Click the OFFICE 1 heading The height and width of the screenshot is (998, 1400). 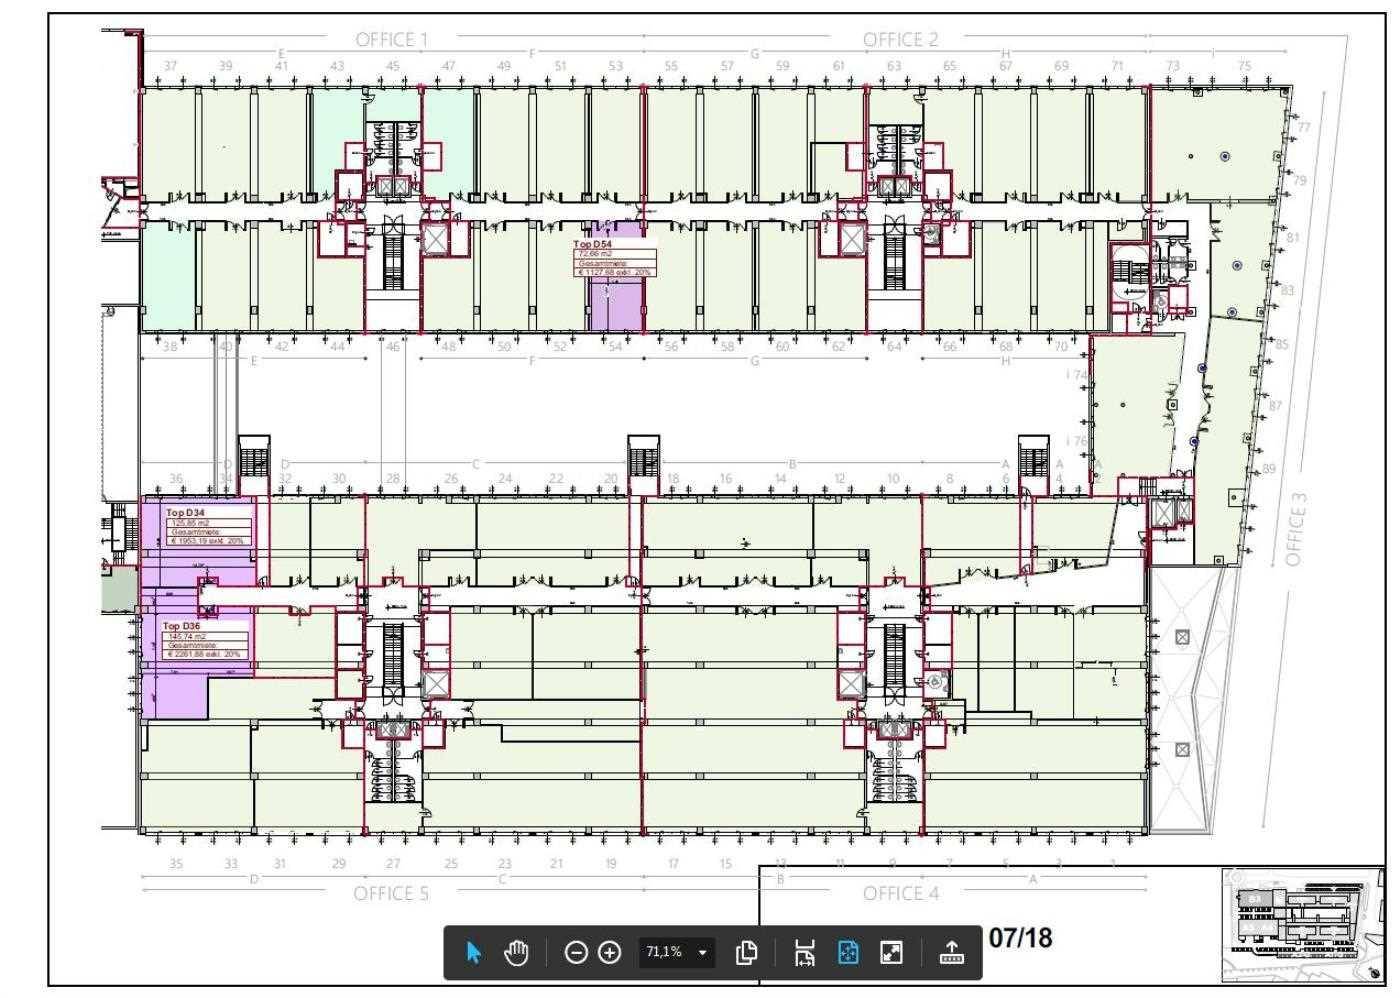(392, 40)
